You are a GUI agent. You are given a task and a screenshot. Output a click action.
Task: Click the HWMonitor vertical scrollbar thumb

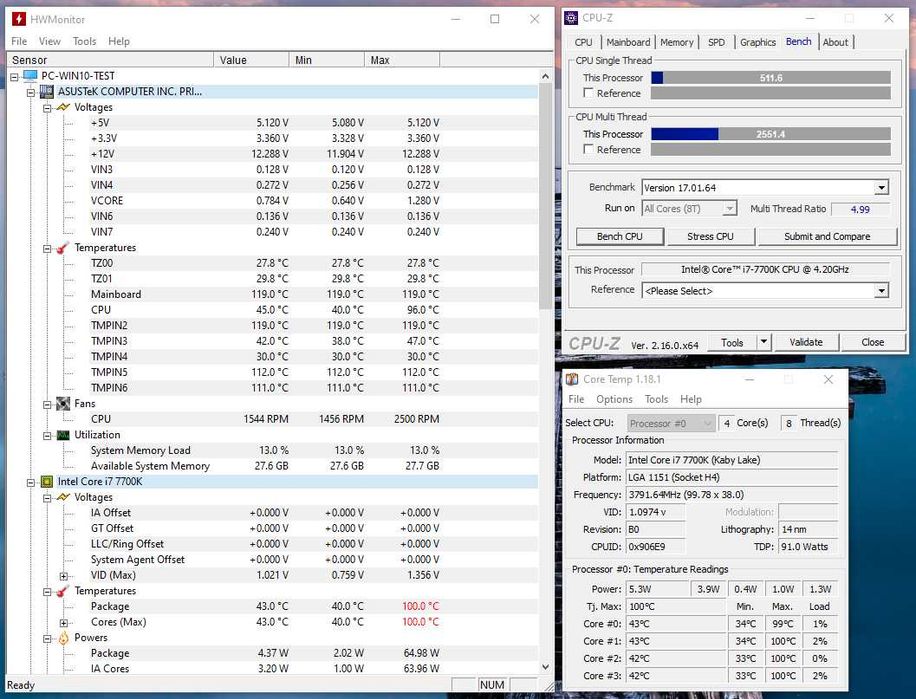pos(544,196)
